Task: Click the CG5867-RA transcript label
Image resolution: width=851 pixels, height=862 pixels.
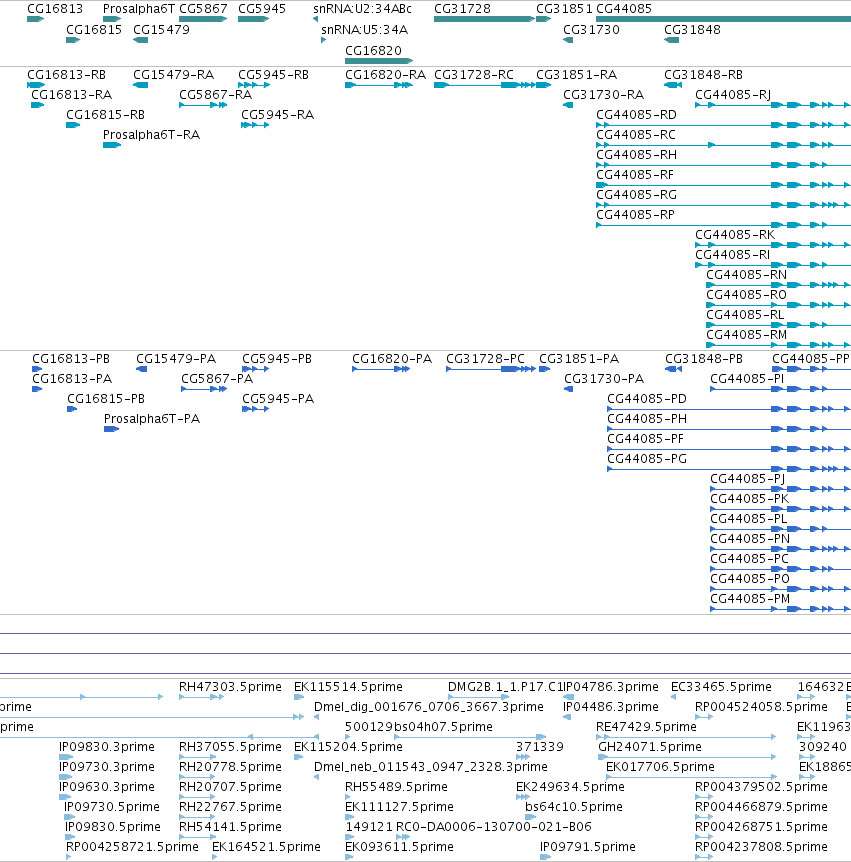Action: (215, 95)
